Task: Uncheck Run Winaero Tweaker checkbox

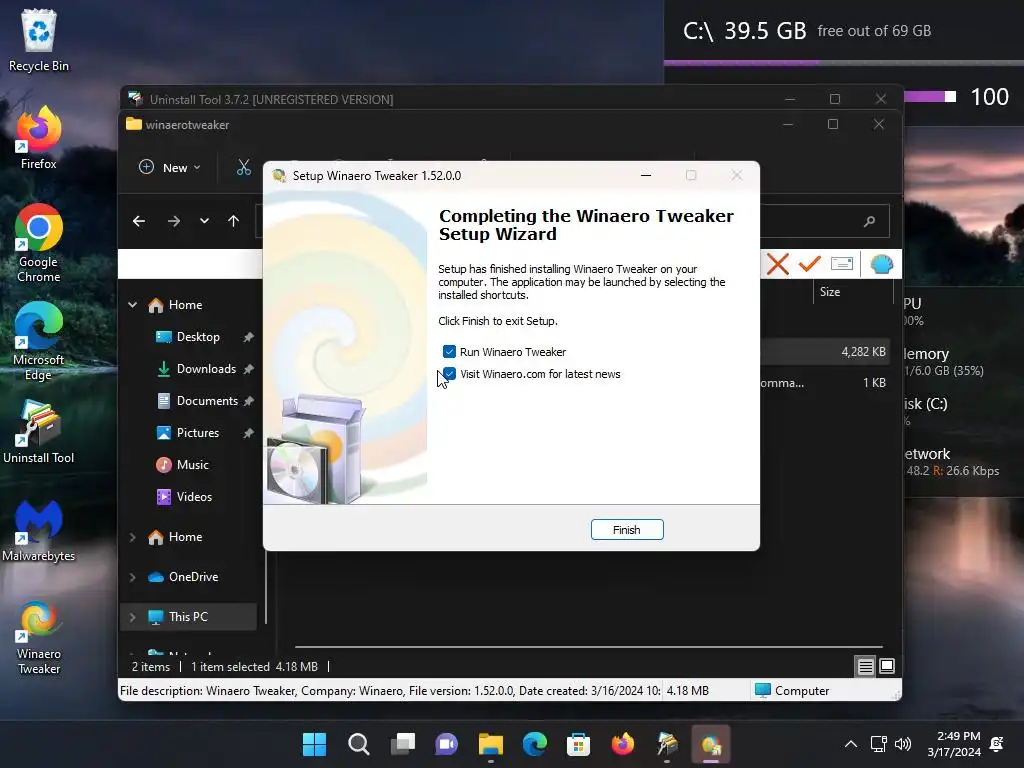Action: click(449, 351)
